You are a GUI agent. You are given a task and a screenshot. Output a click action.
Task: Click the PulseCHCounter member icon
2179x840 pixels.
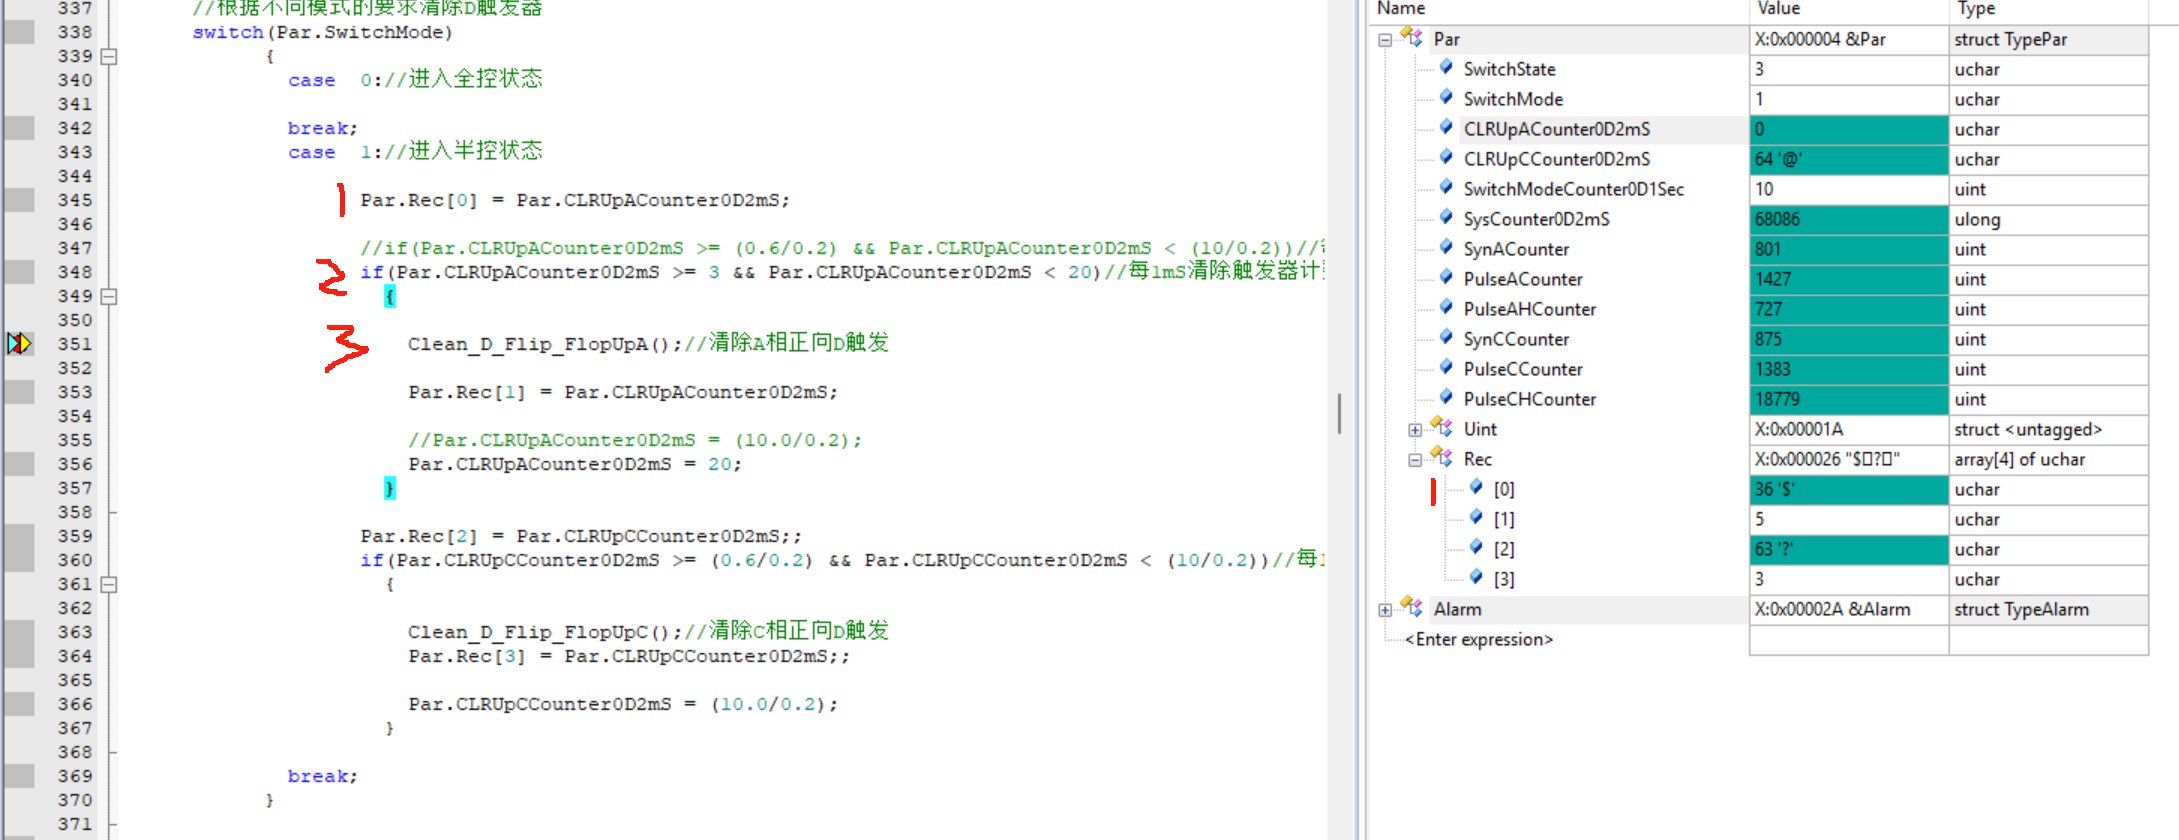pos(1446,397)
